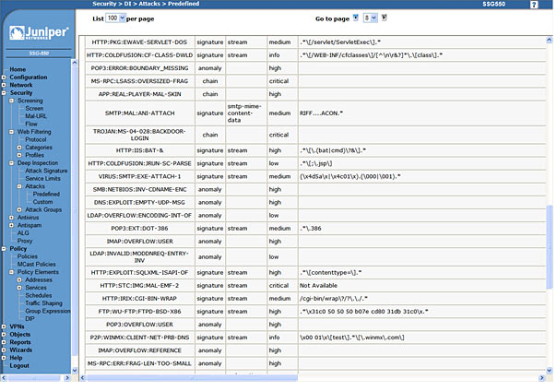Collapse the Deep Inspection tree node

[11, 163]
